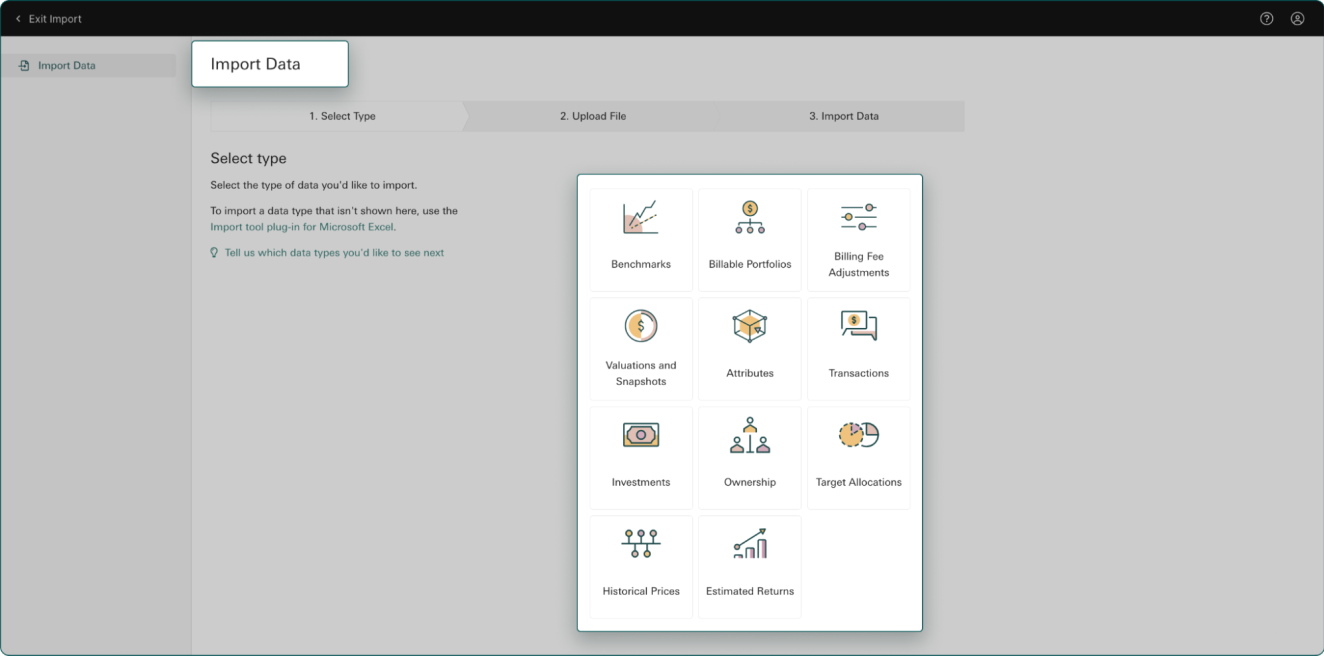Choose the Billable Portfolios icon

coord(749,217)
